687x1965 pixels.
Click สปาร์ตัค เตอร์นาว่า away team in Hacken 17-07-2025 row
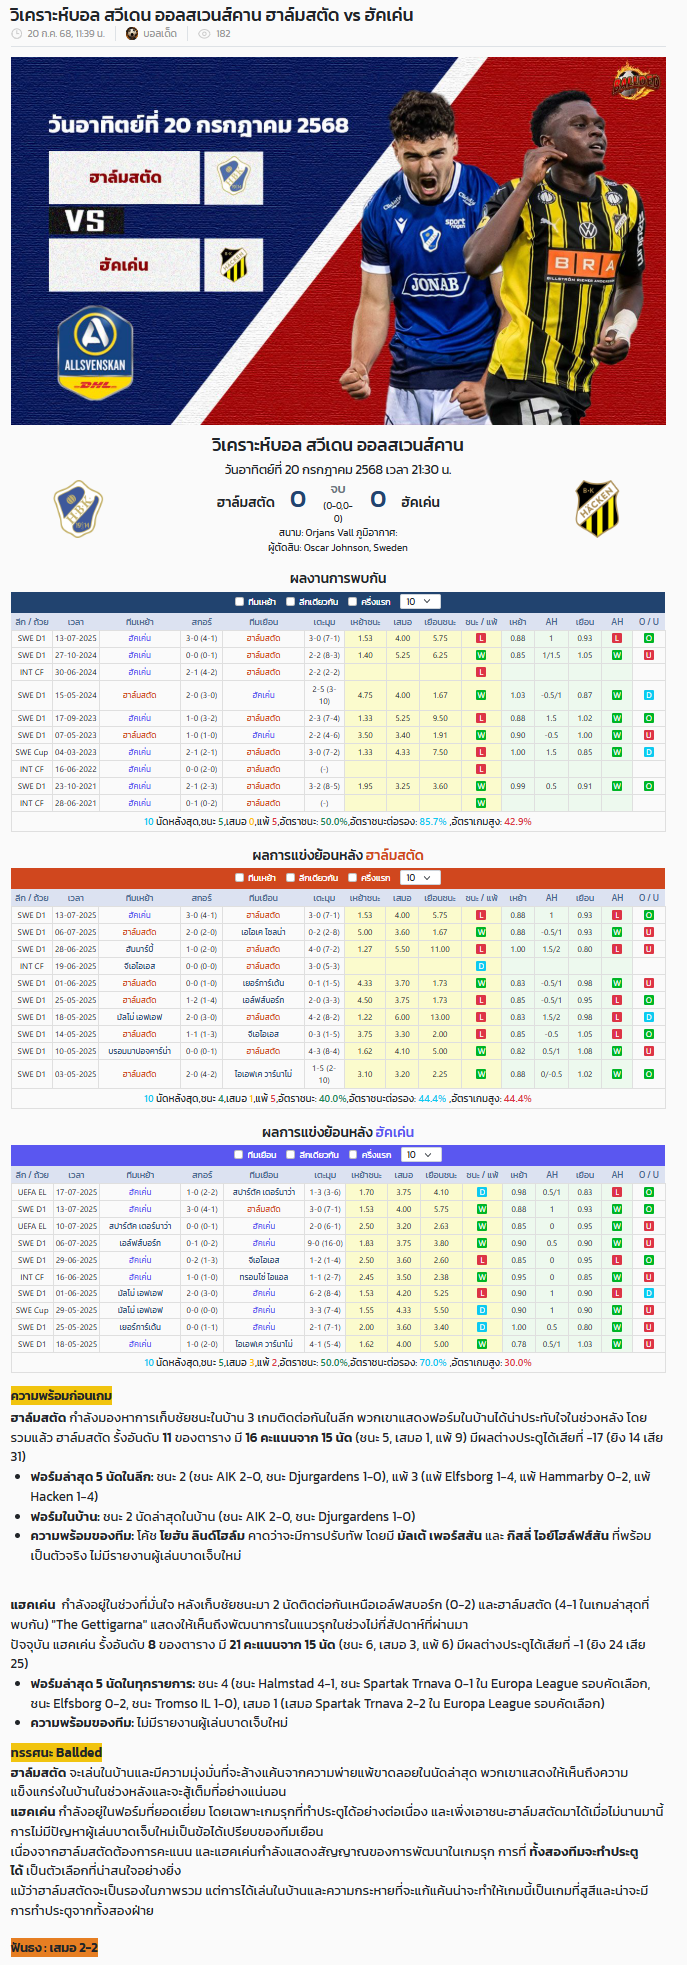pyautogui.click(x=263, y=1192)
